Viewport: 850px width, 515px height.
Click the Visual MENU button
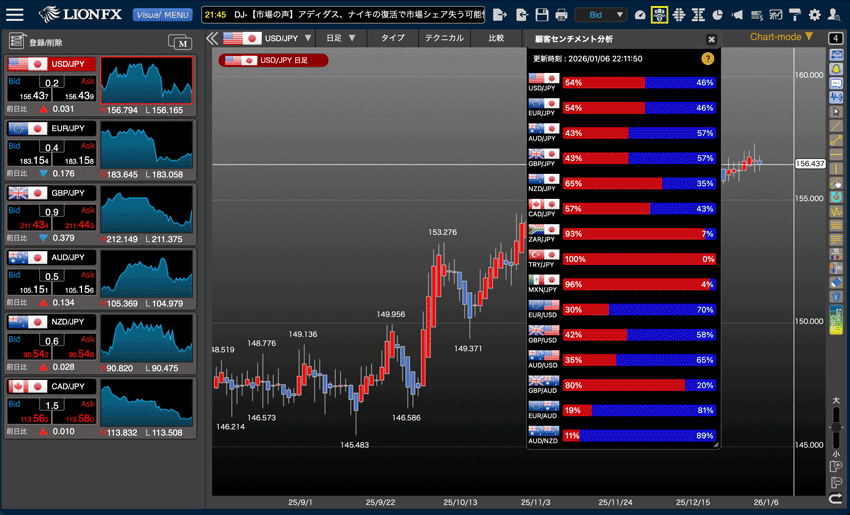162,15
